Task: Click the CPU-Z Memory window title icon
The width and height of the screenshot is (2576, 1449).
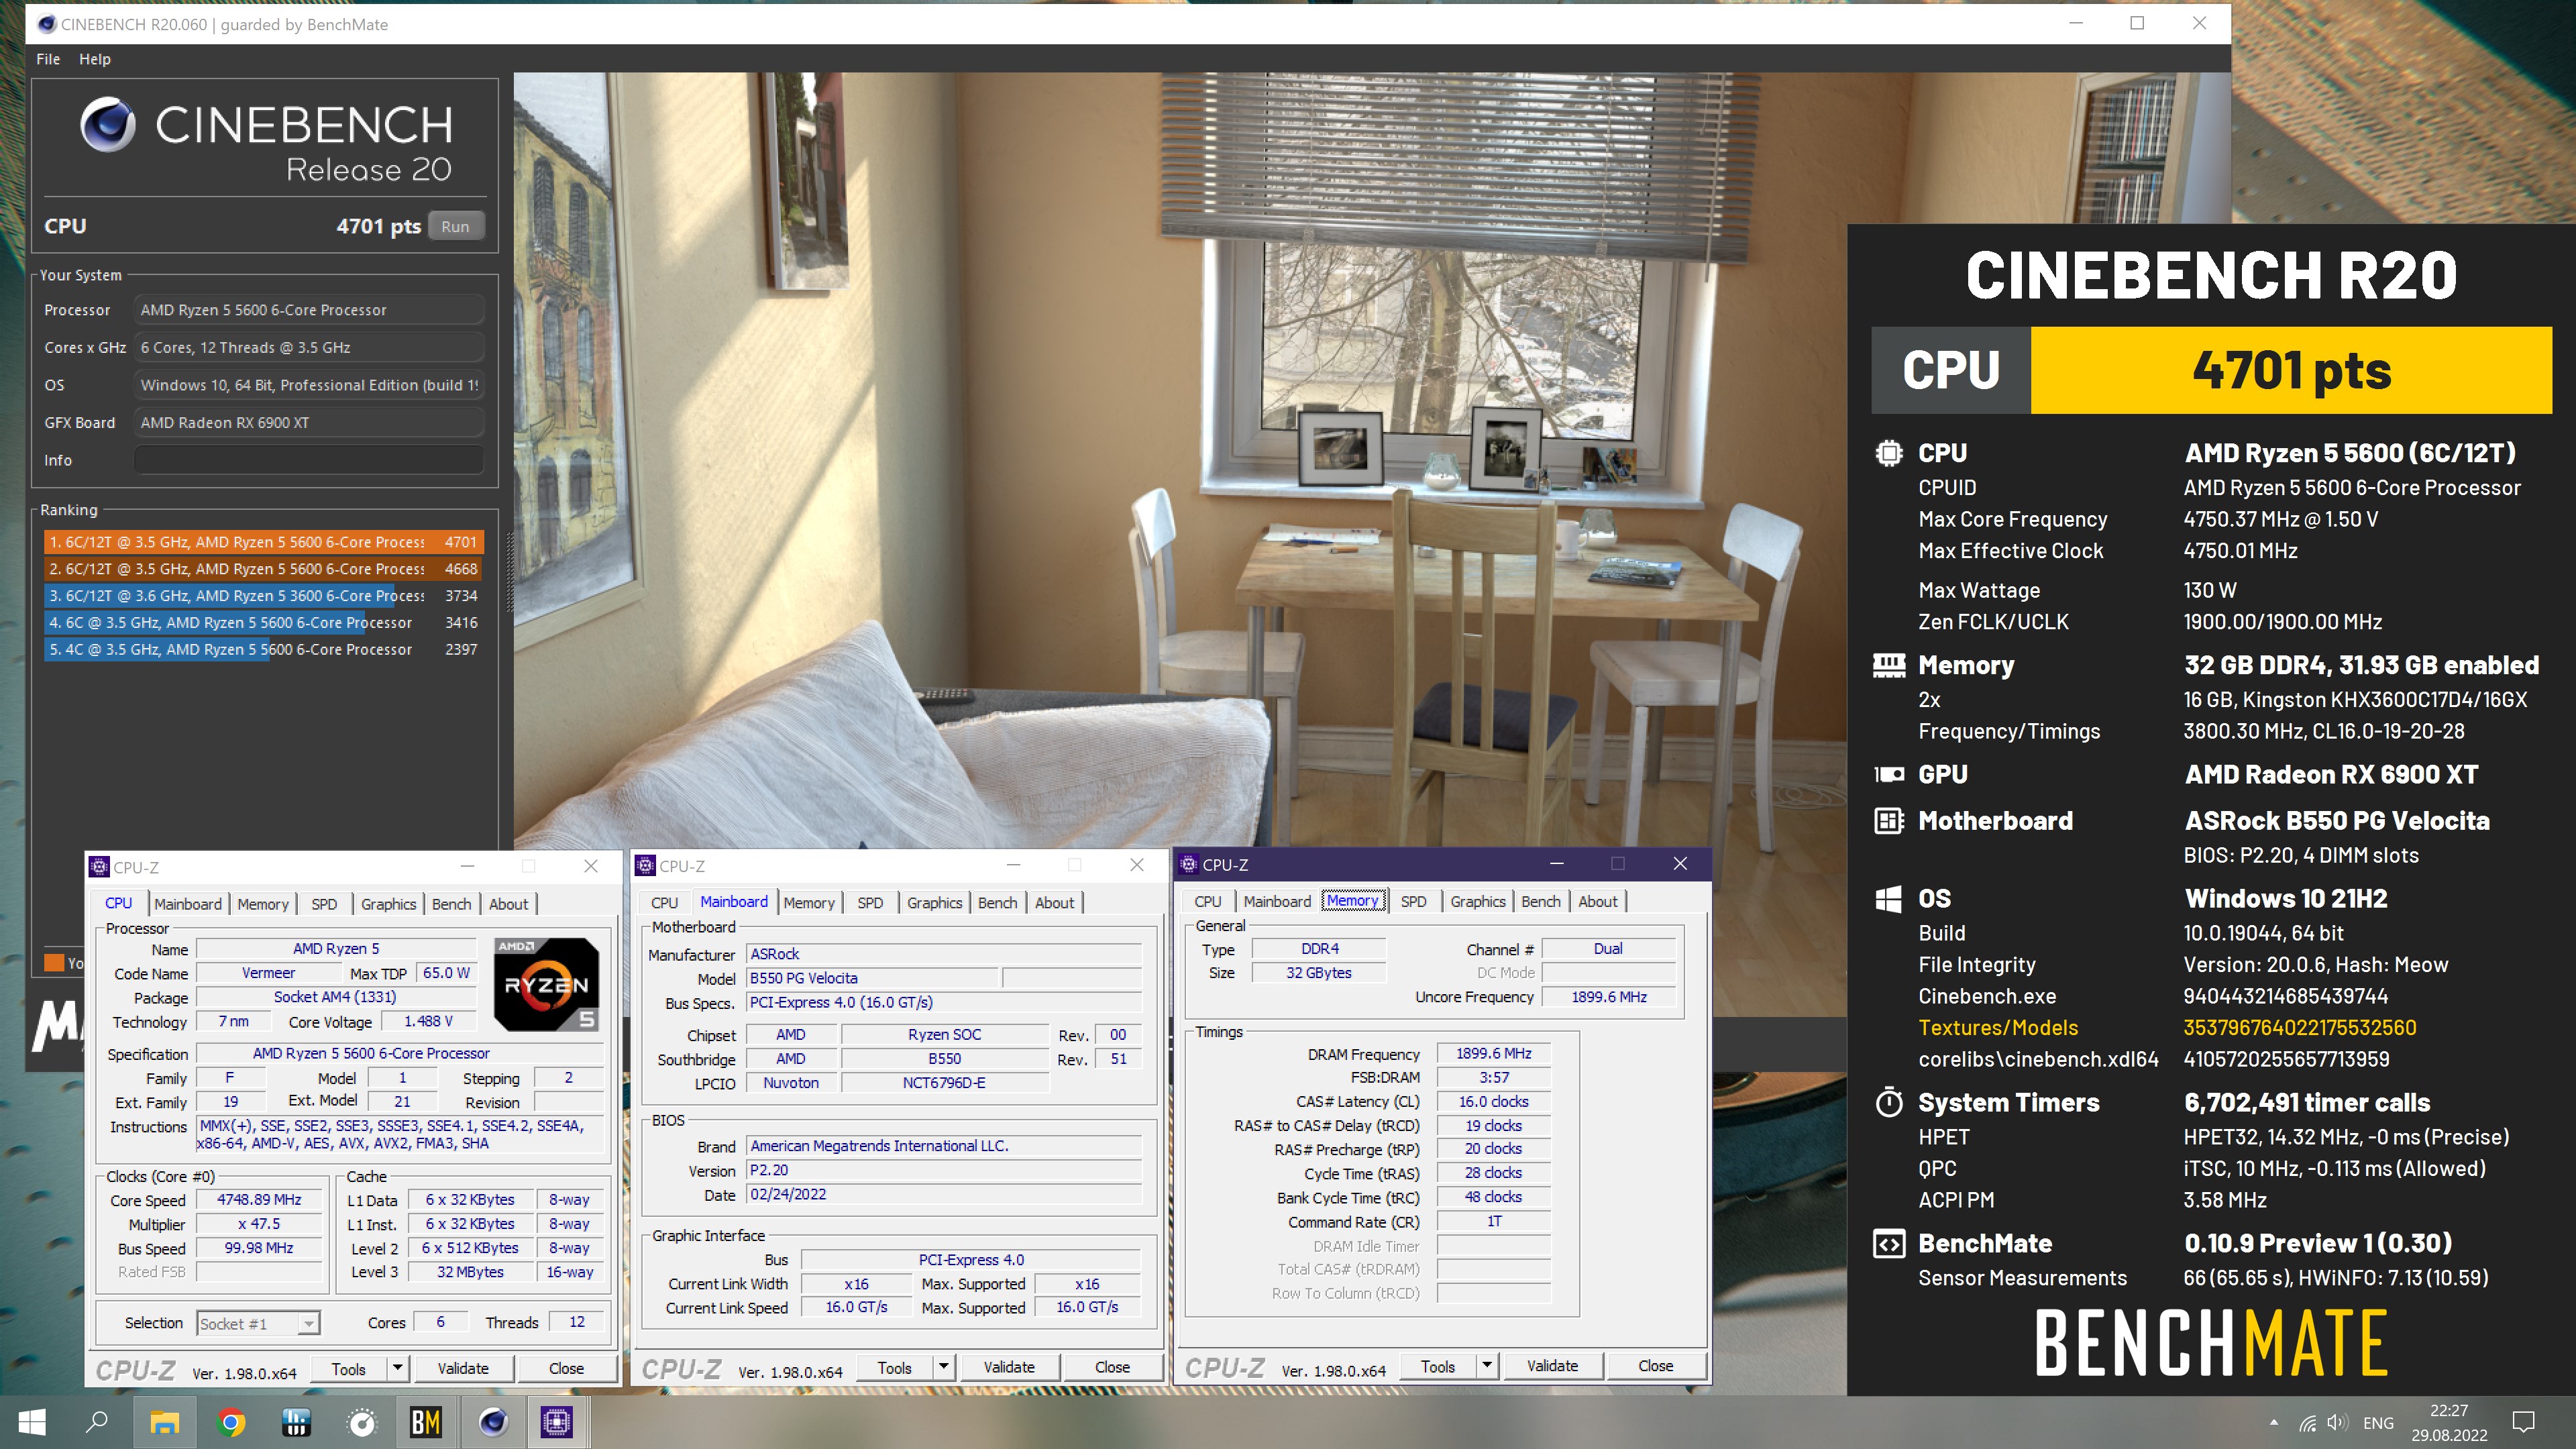Action: pos(1189,865)
